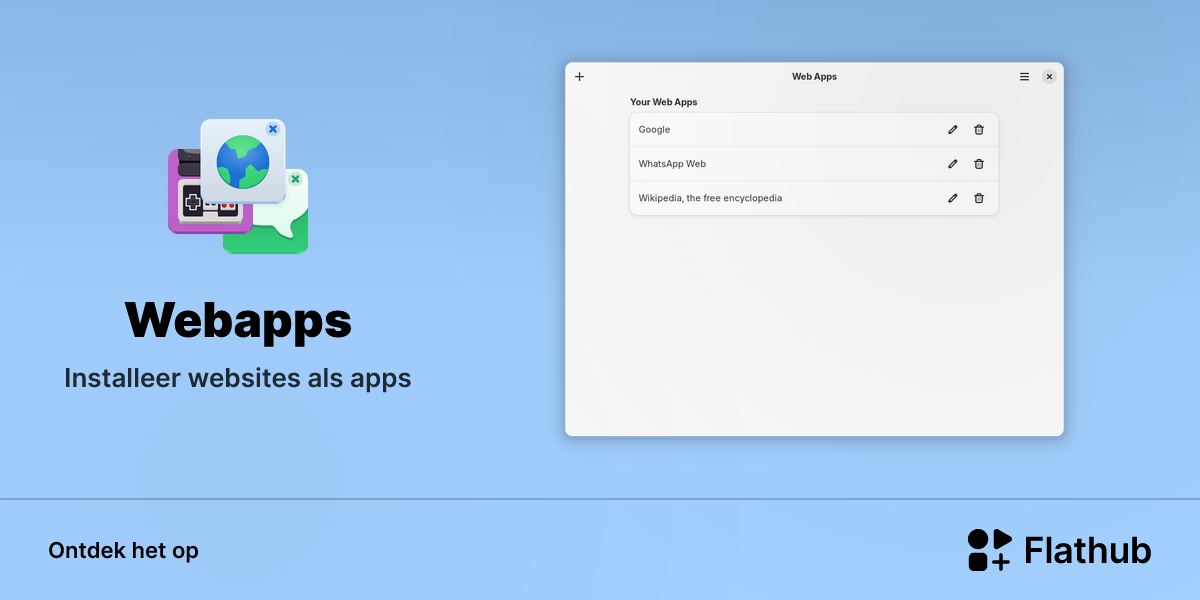Open the hamburger main menu
Viewport: 1200px width, 600px height.
(1024, 77)
